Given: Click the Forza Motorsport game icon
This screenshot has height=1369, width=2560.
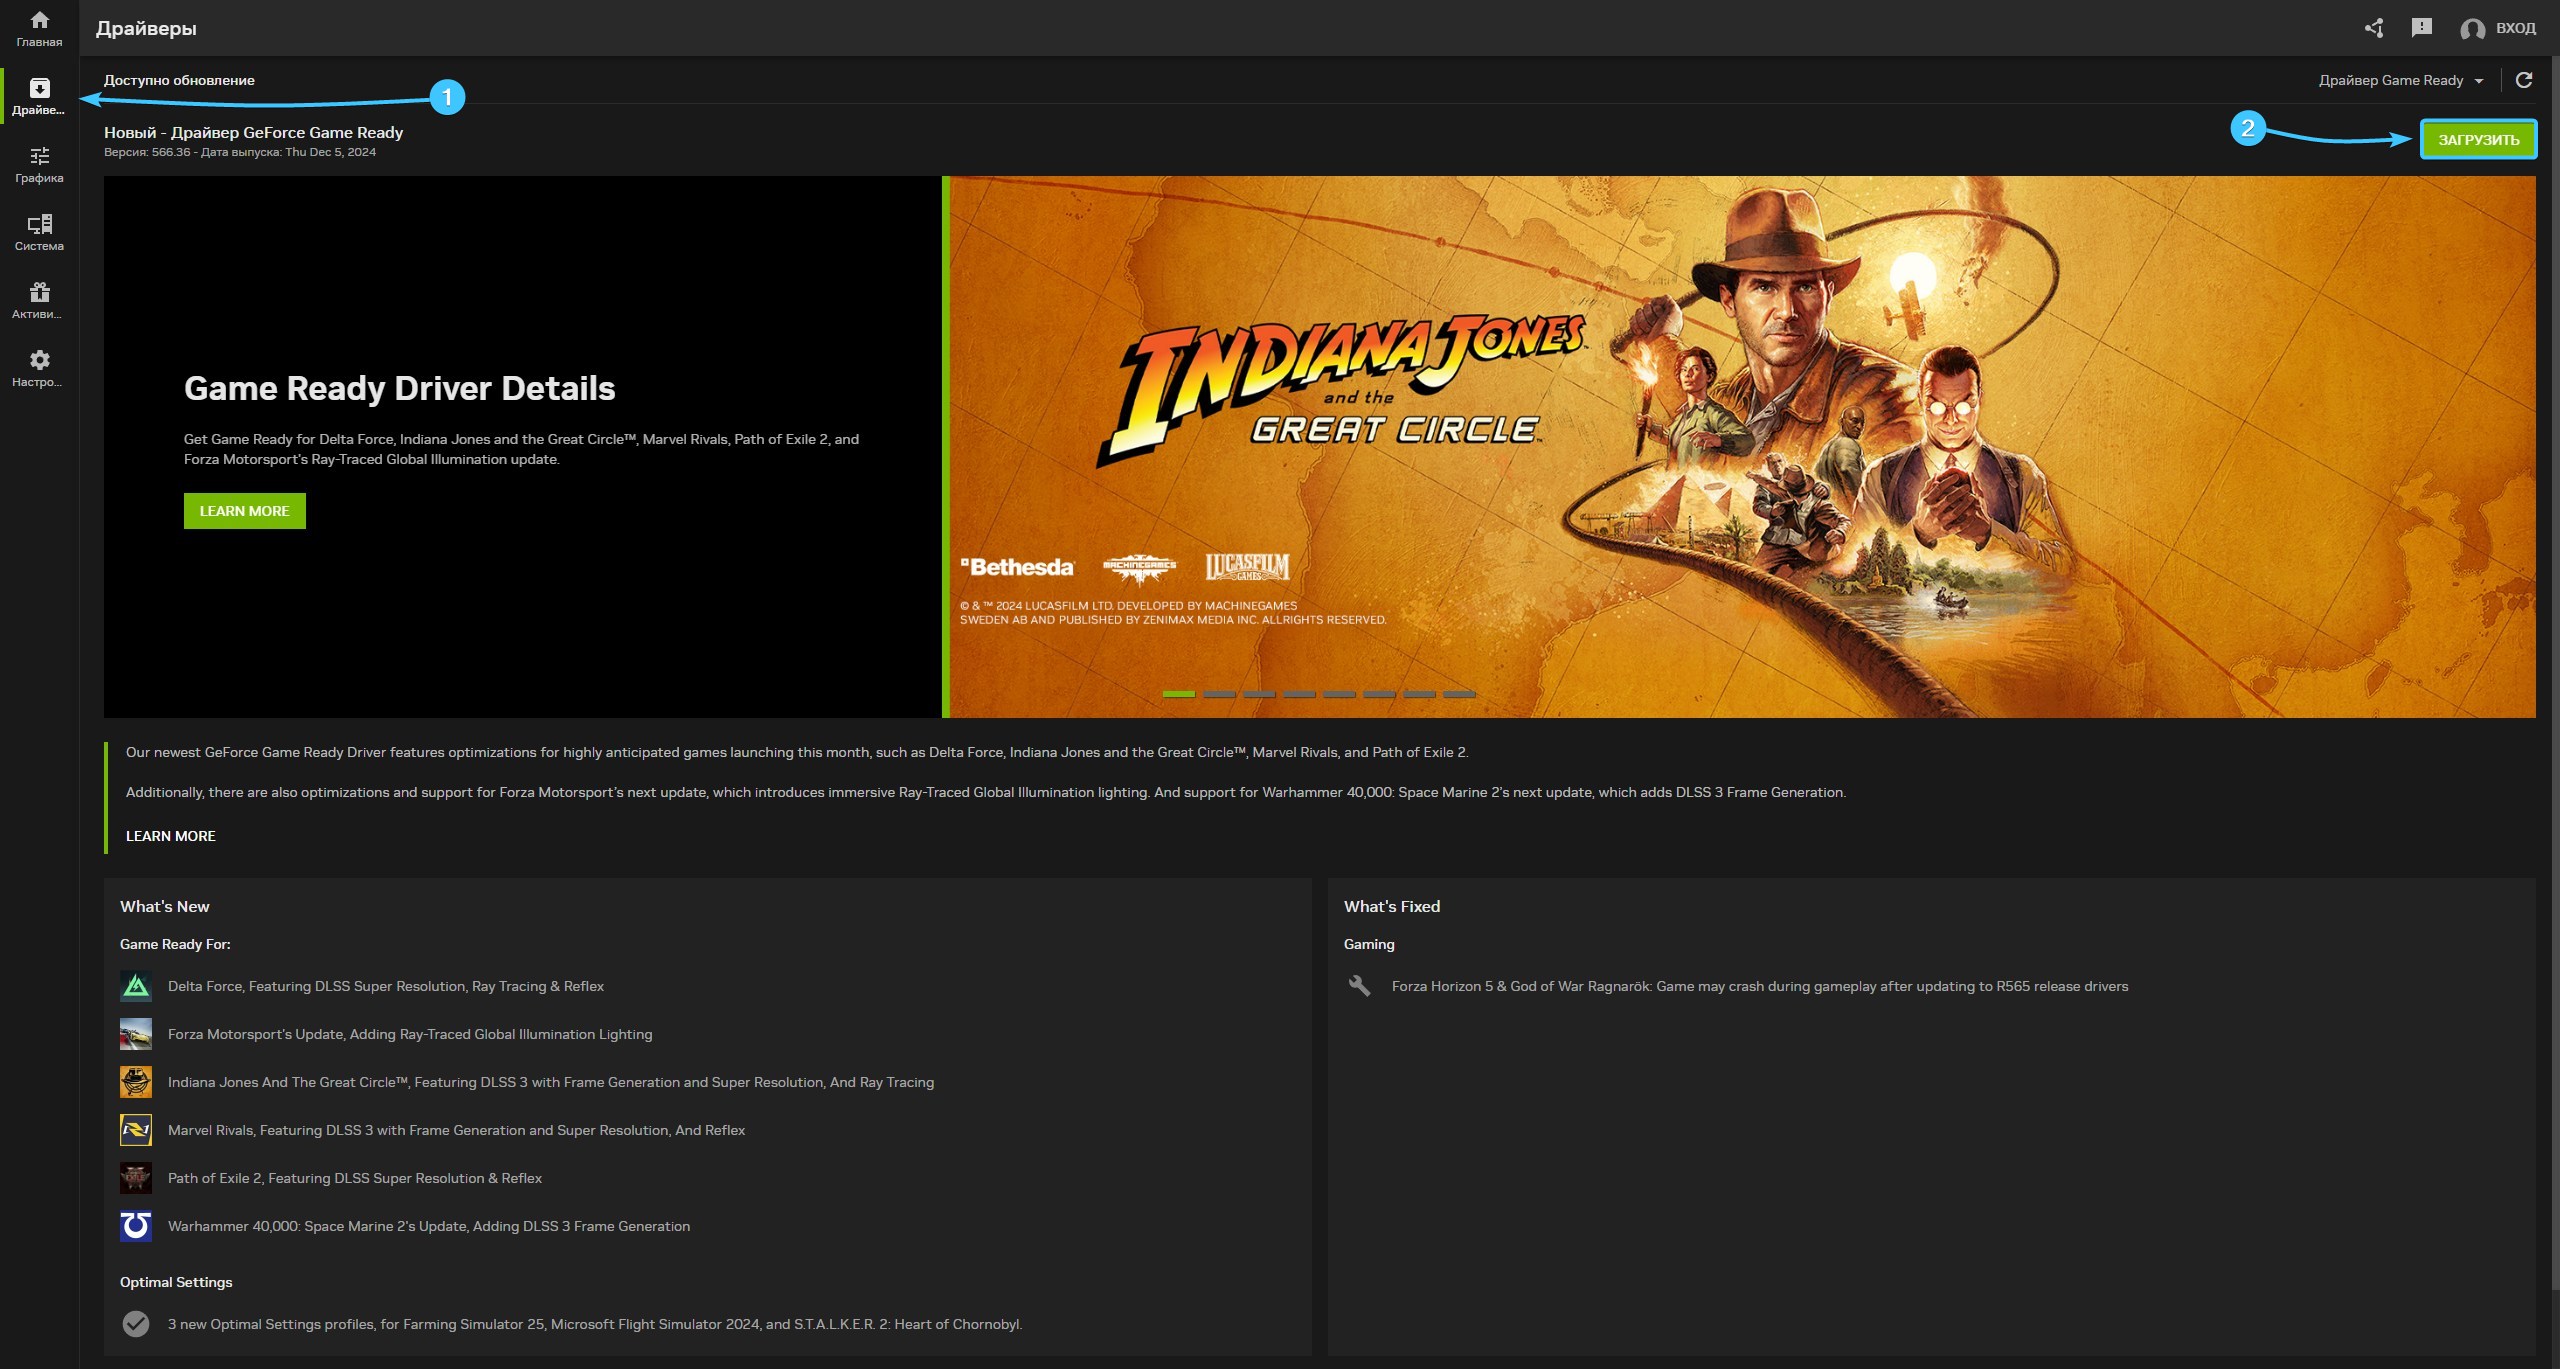Looking at the screenshot, I should click(136, 1034).
